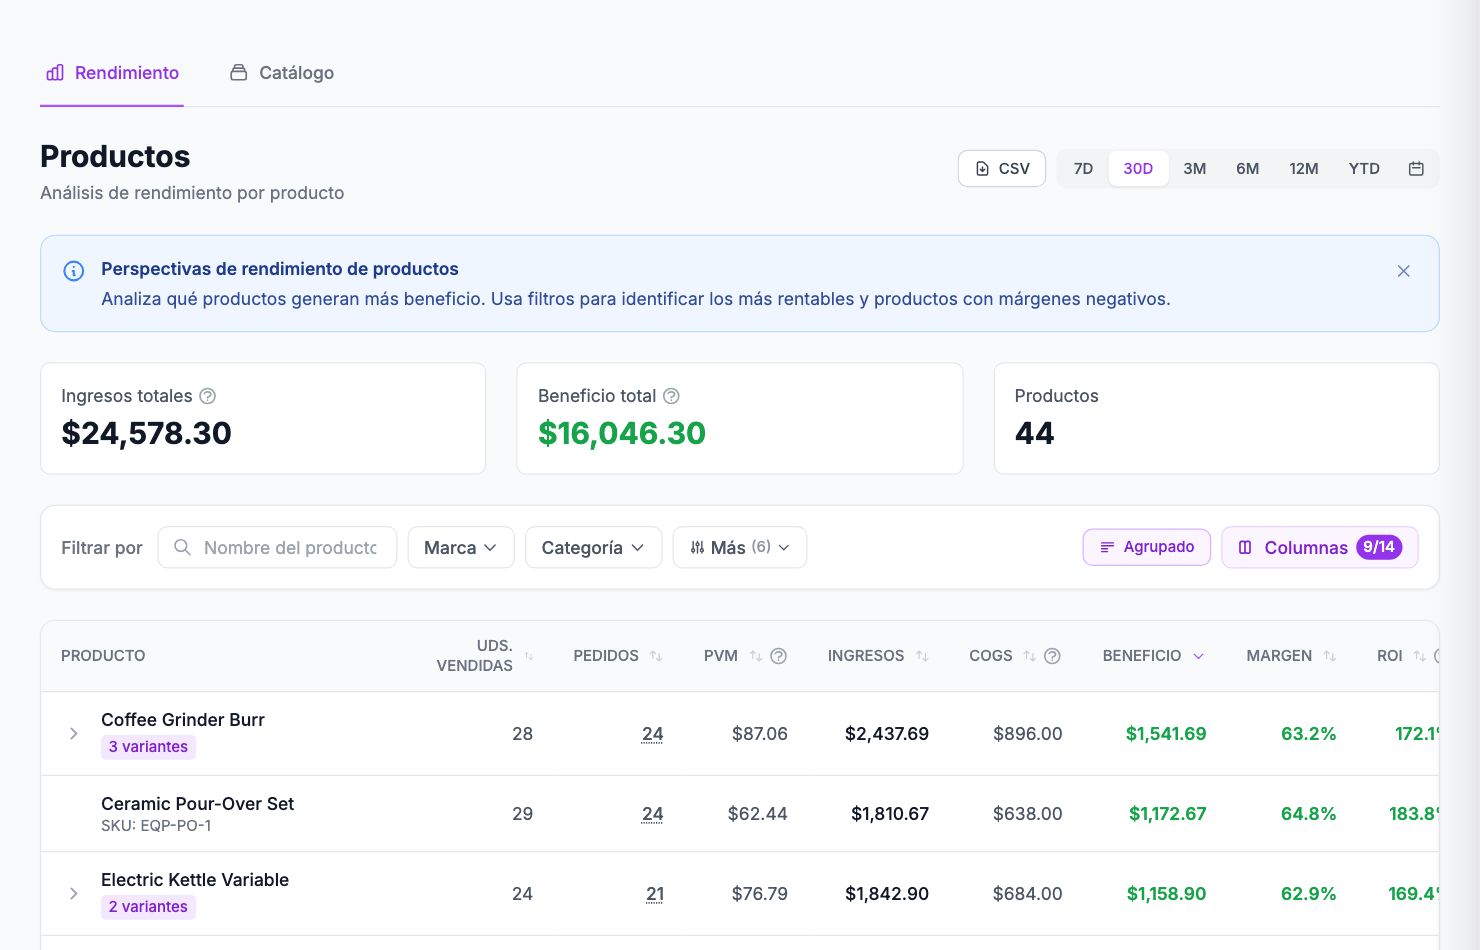The image size is (1480, 950).
Task: Expand the Coffee Grinder Burr row
Action: pos(73,733)
